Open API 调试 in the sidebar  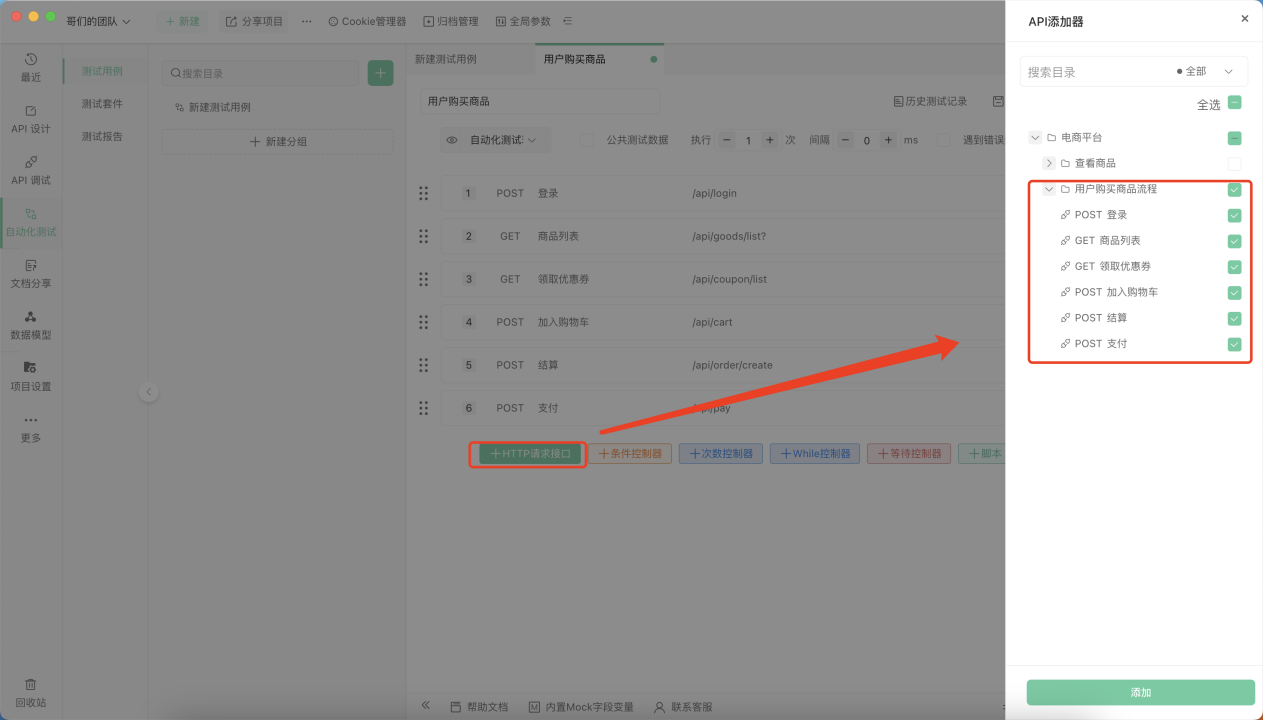[31, 170]
